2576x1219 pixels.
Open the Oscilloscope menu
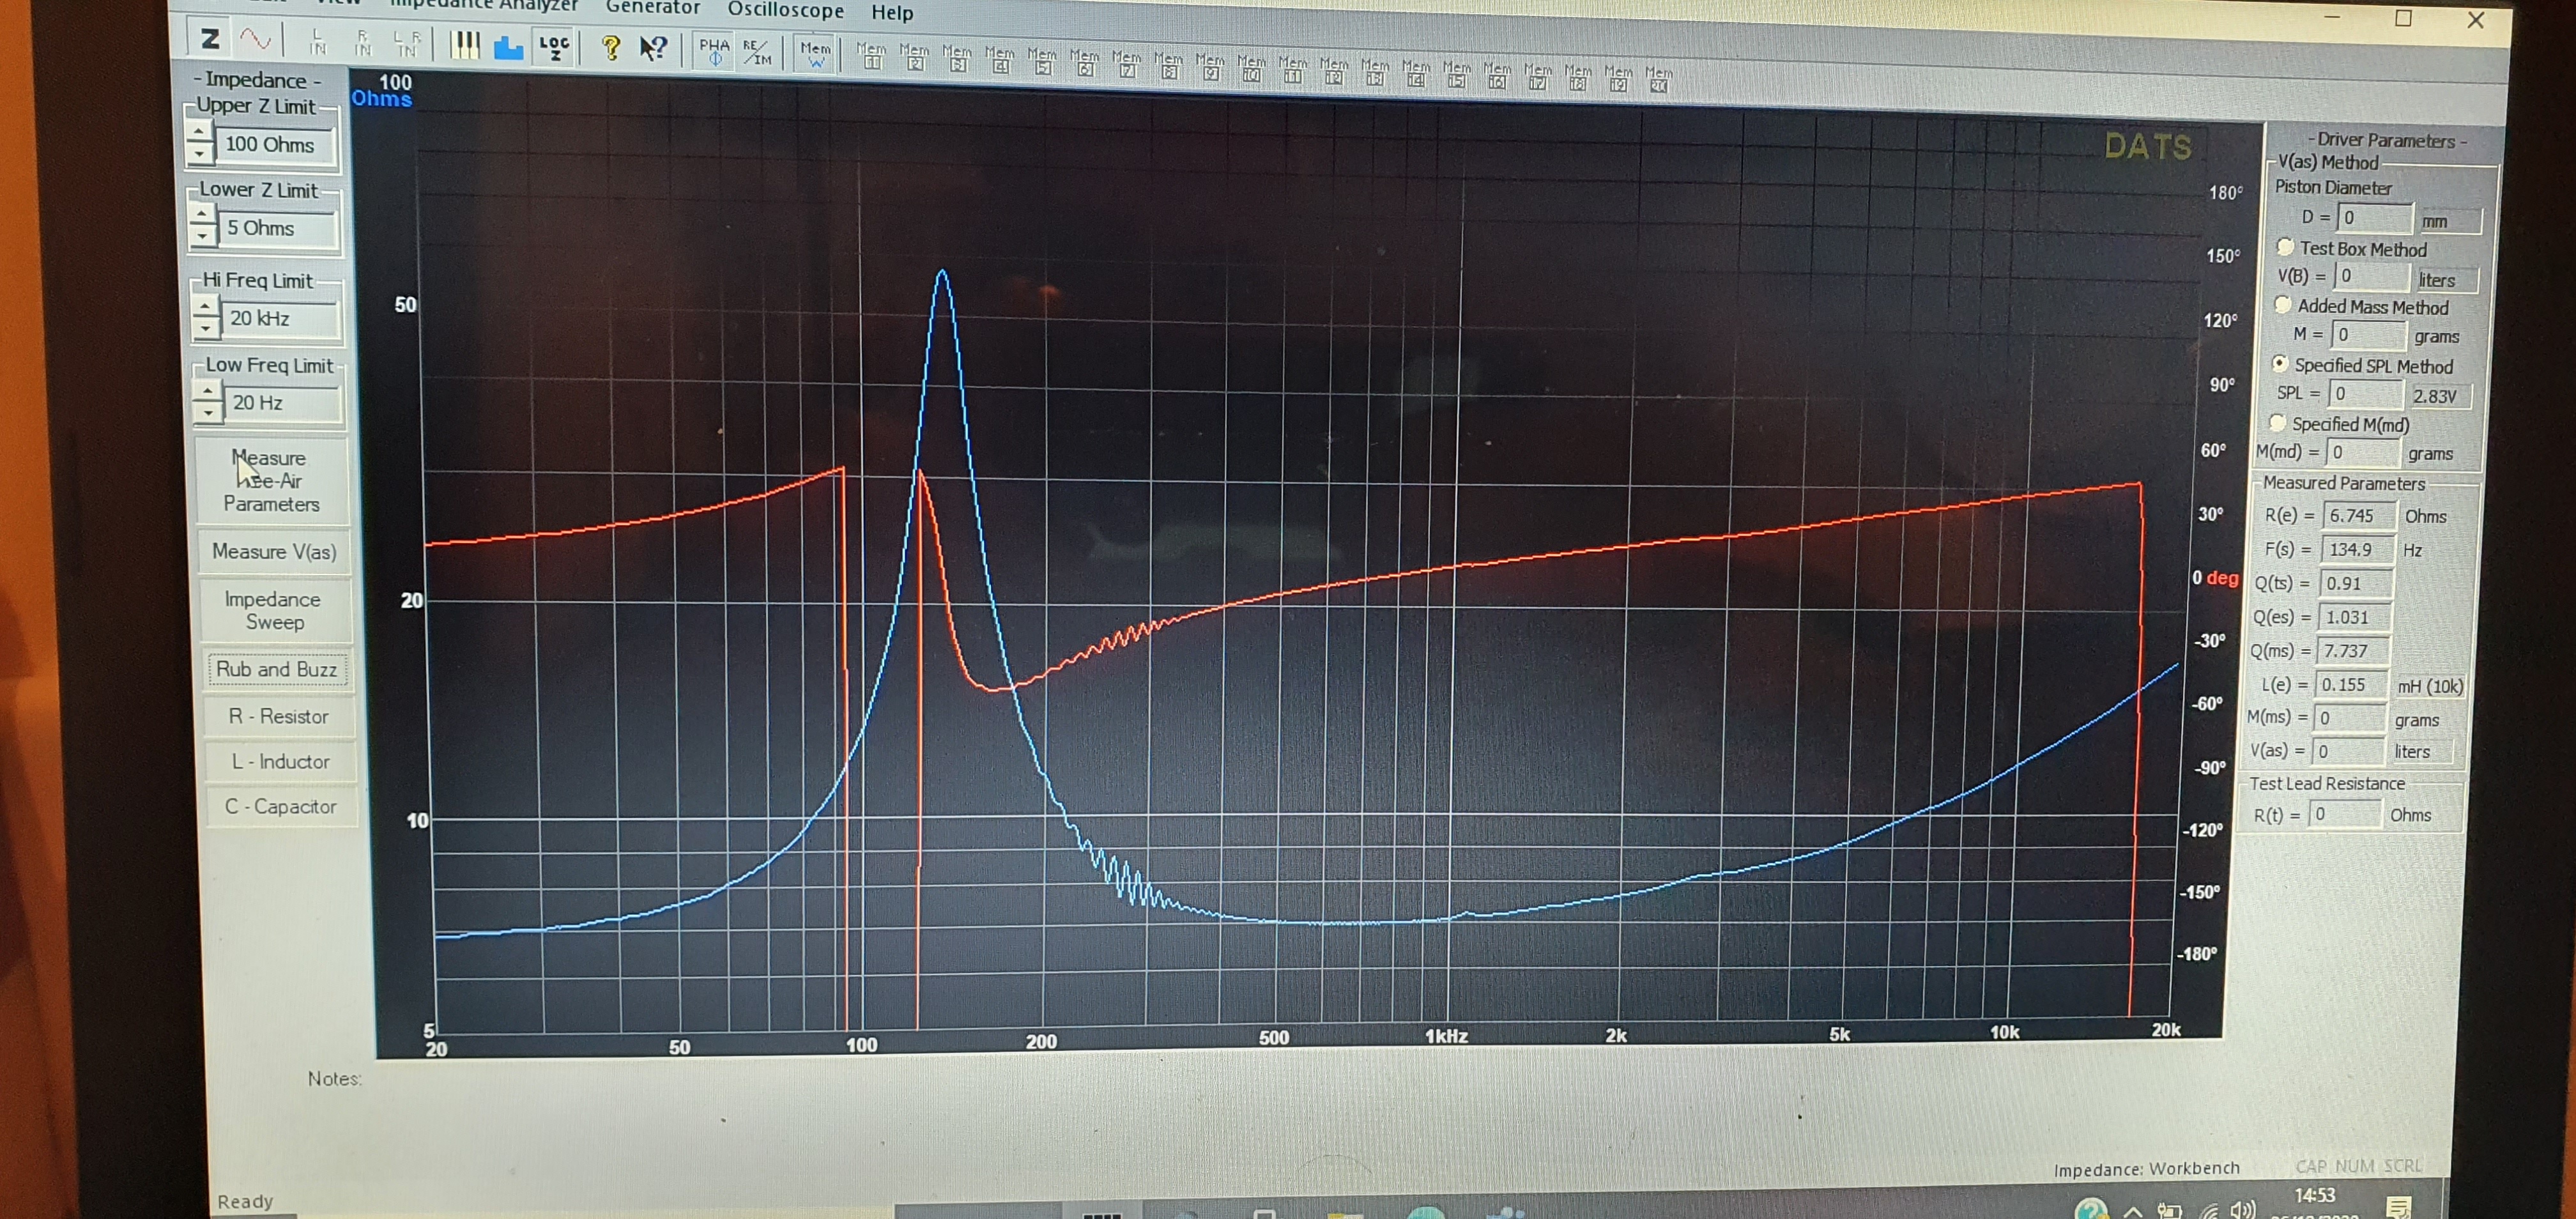786,10
